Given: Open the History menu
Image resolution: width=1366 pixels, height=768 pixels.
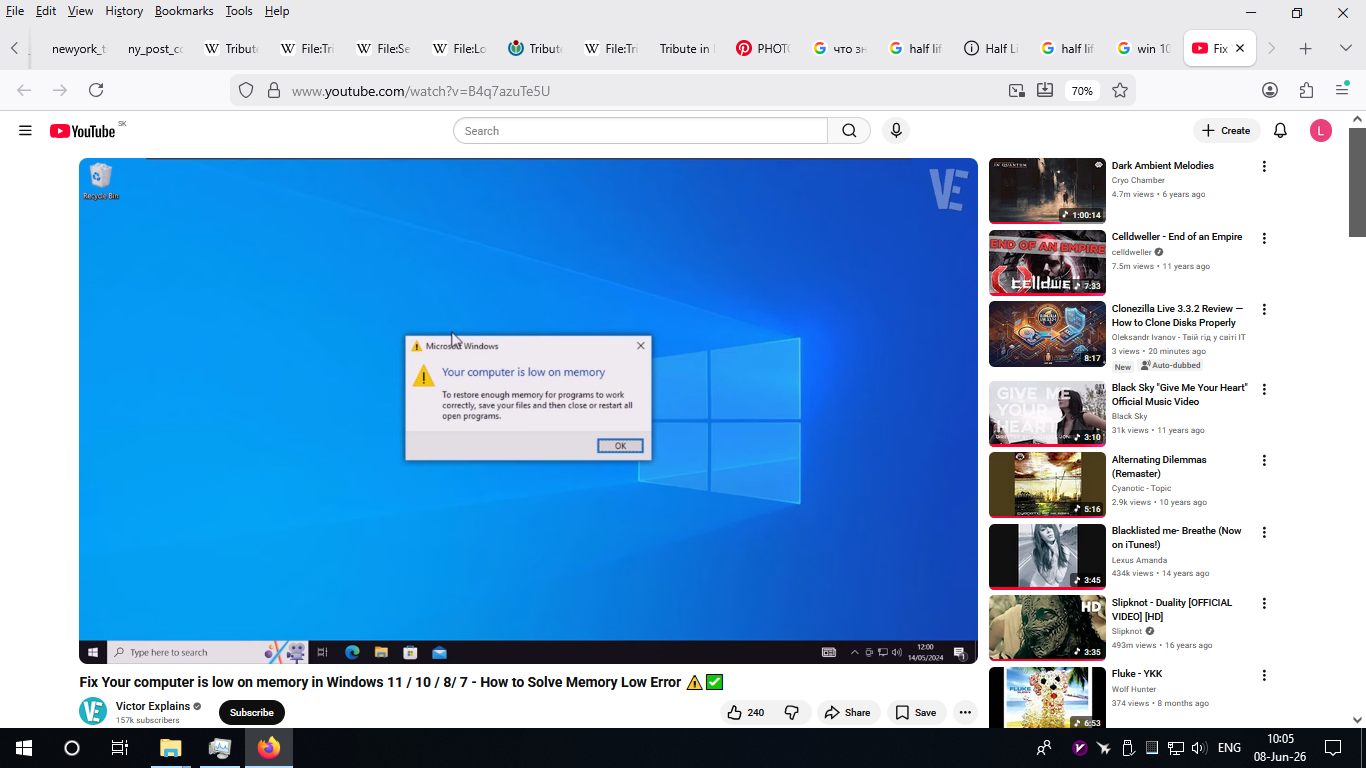Looking at the screenshot, I should pyautogui.click(x=124, y=11).
